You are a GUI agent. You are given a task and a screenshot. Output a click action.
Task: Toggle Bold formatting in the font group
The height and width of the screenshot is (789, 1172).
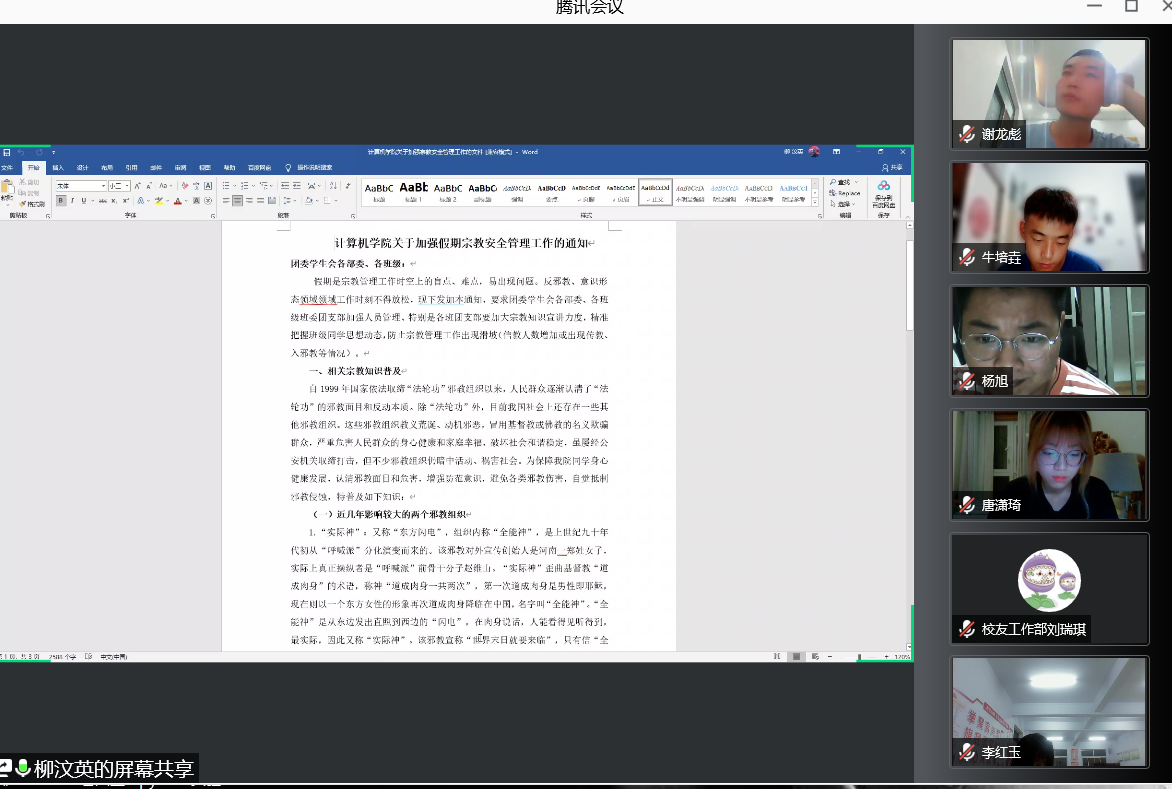[61, 201]
